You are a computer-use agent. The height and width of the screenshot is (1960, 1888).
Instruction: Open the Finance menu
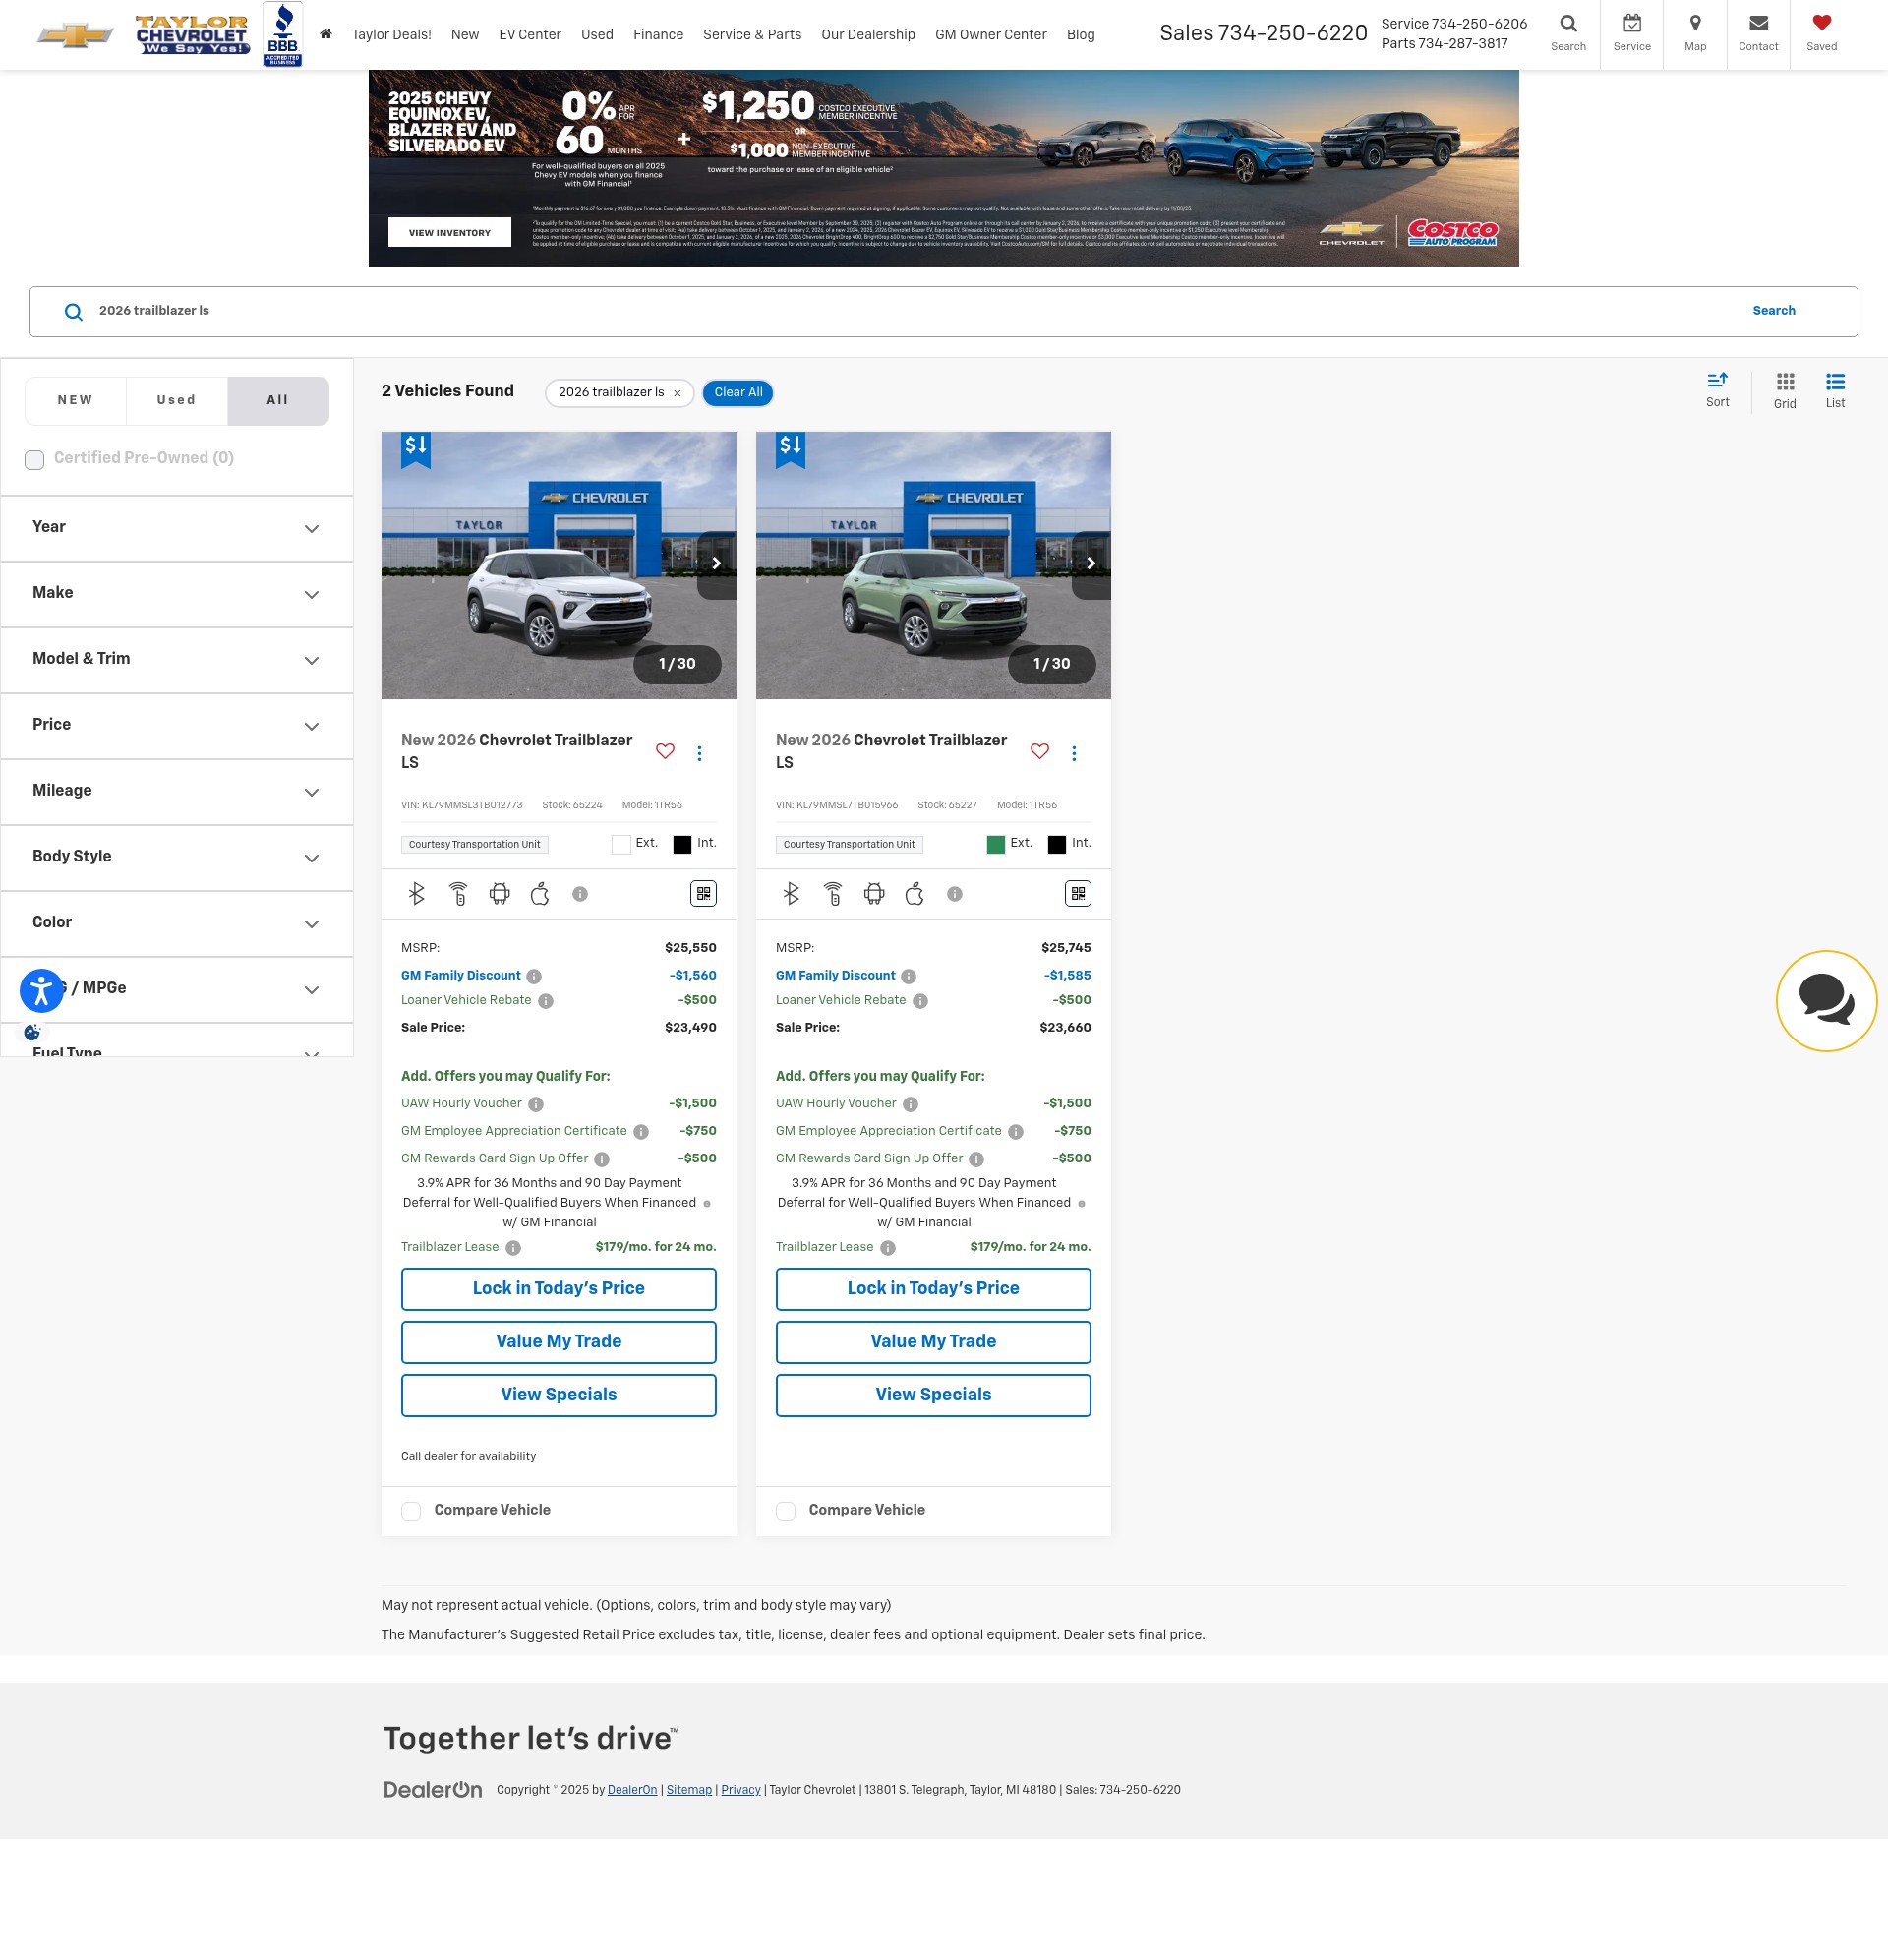[x=658, y=34]
